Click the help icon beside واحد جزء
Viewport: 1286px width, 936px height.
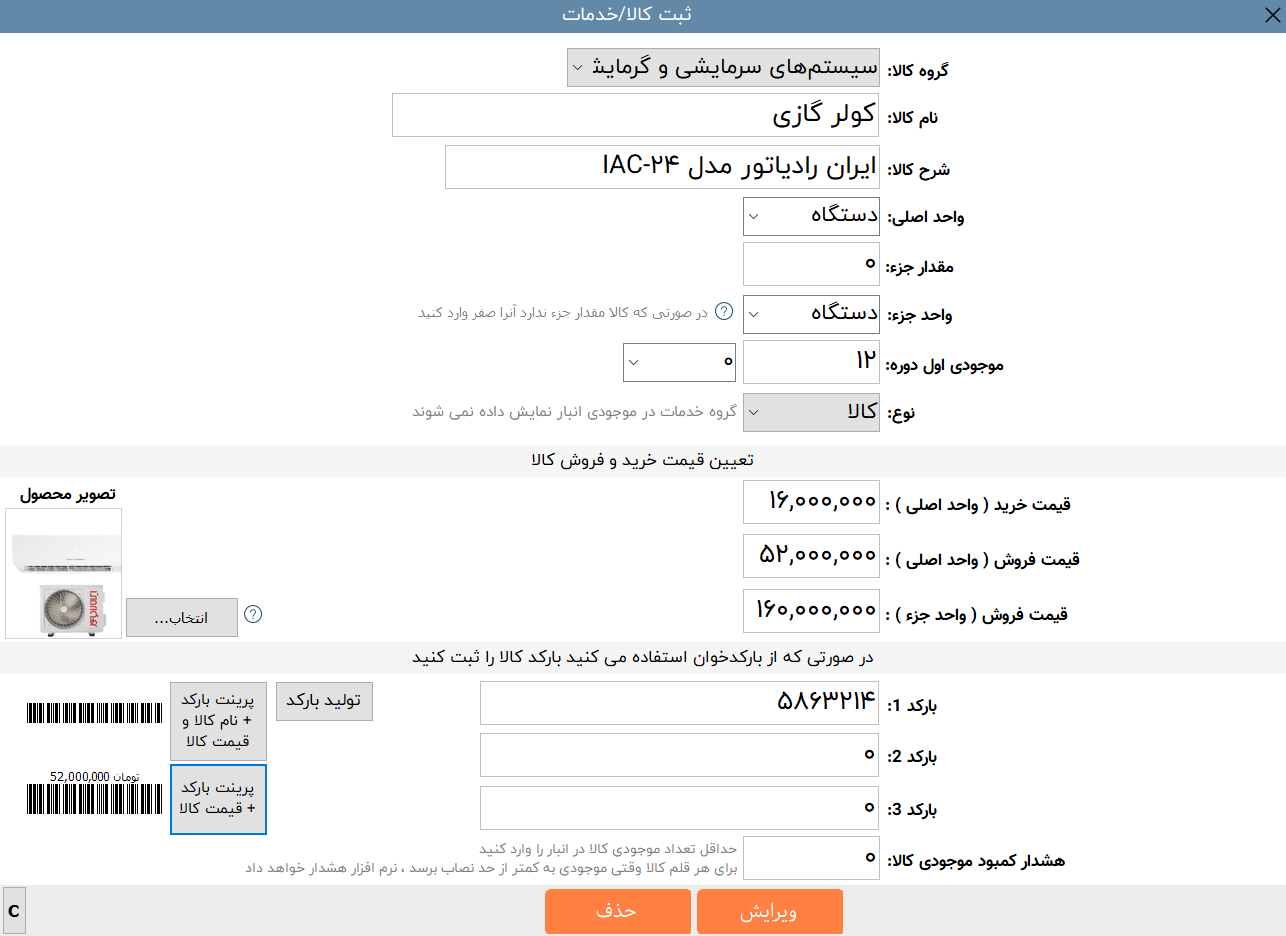click(x=725, y=312)
